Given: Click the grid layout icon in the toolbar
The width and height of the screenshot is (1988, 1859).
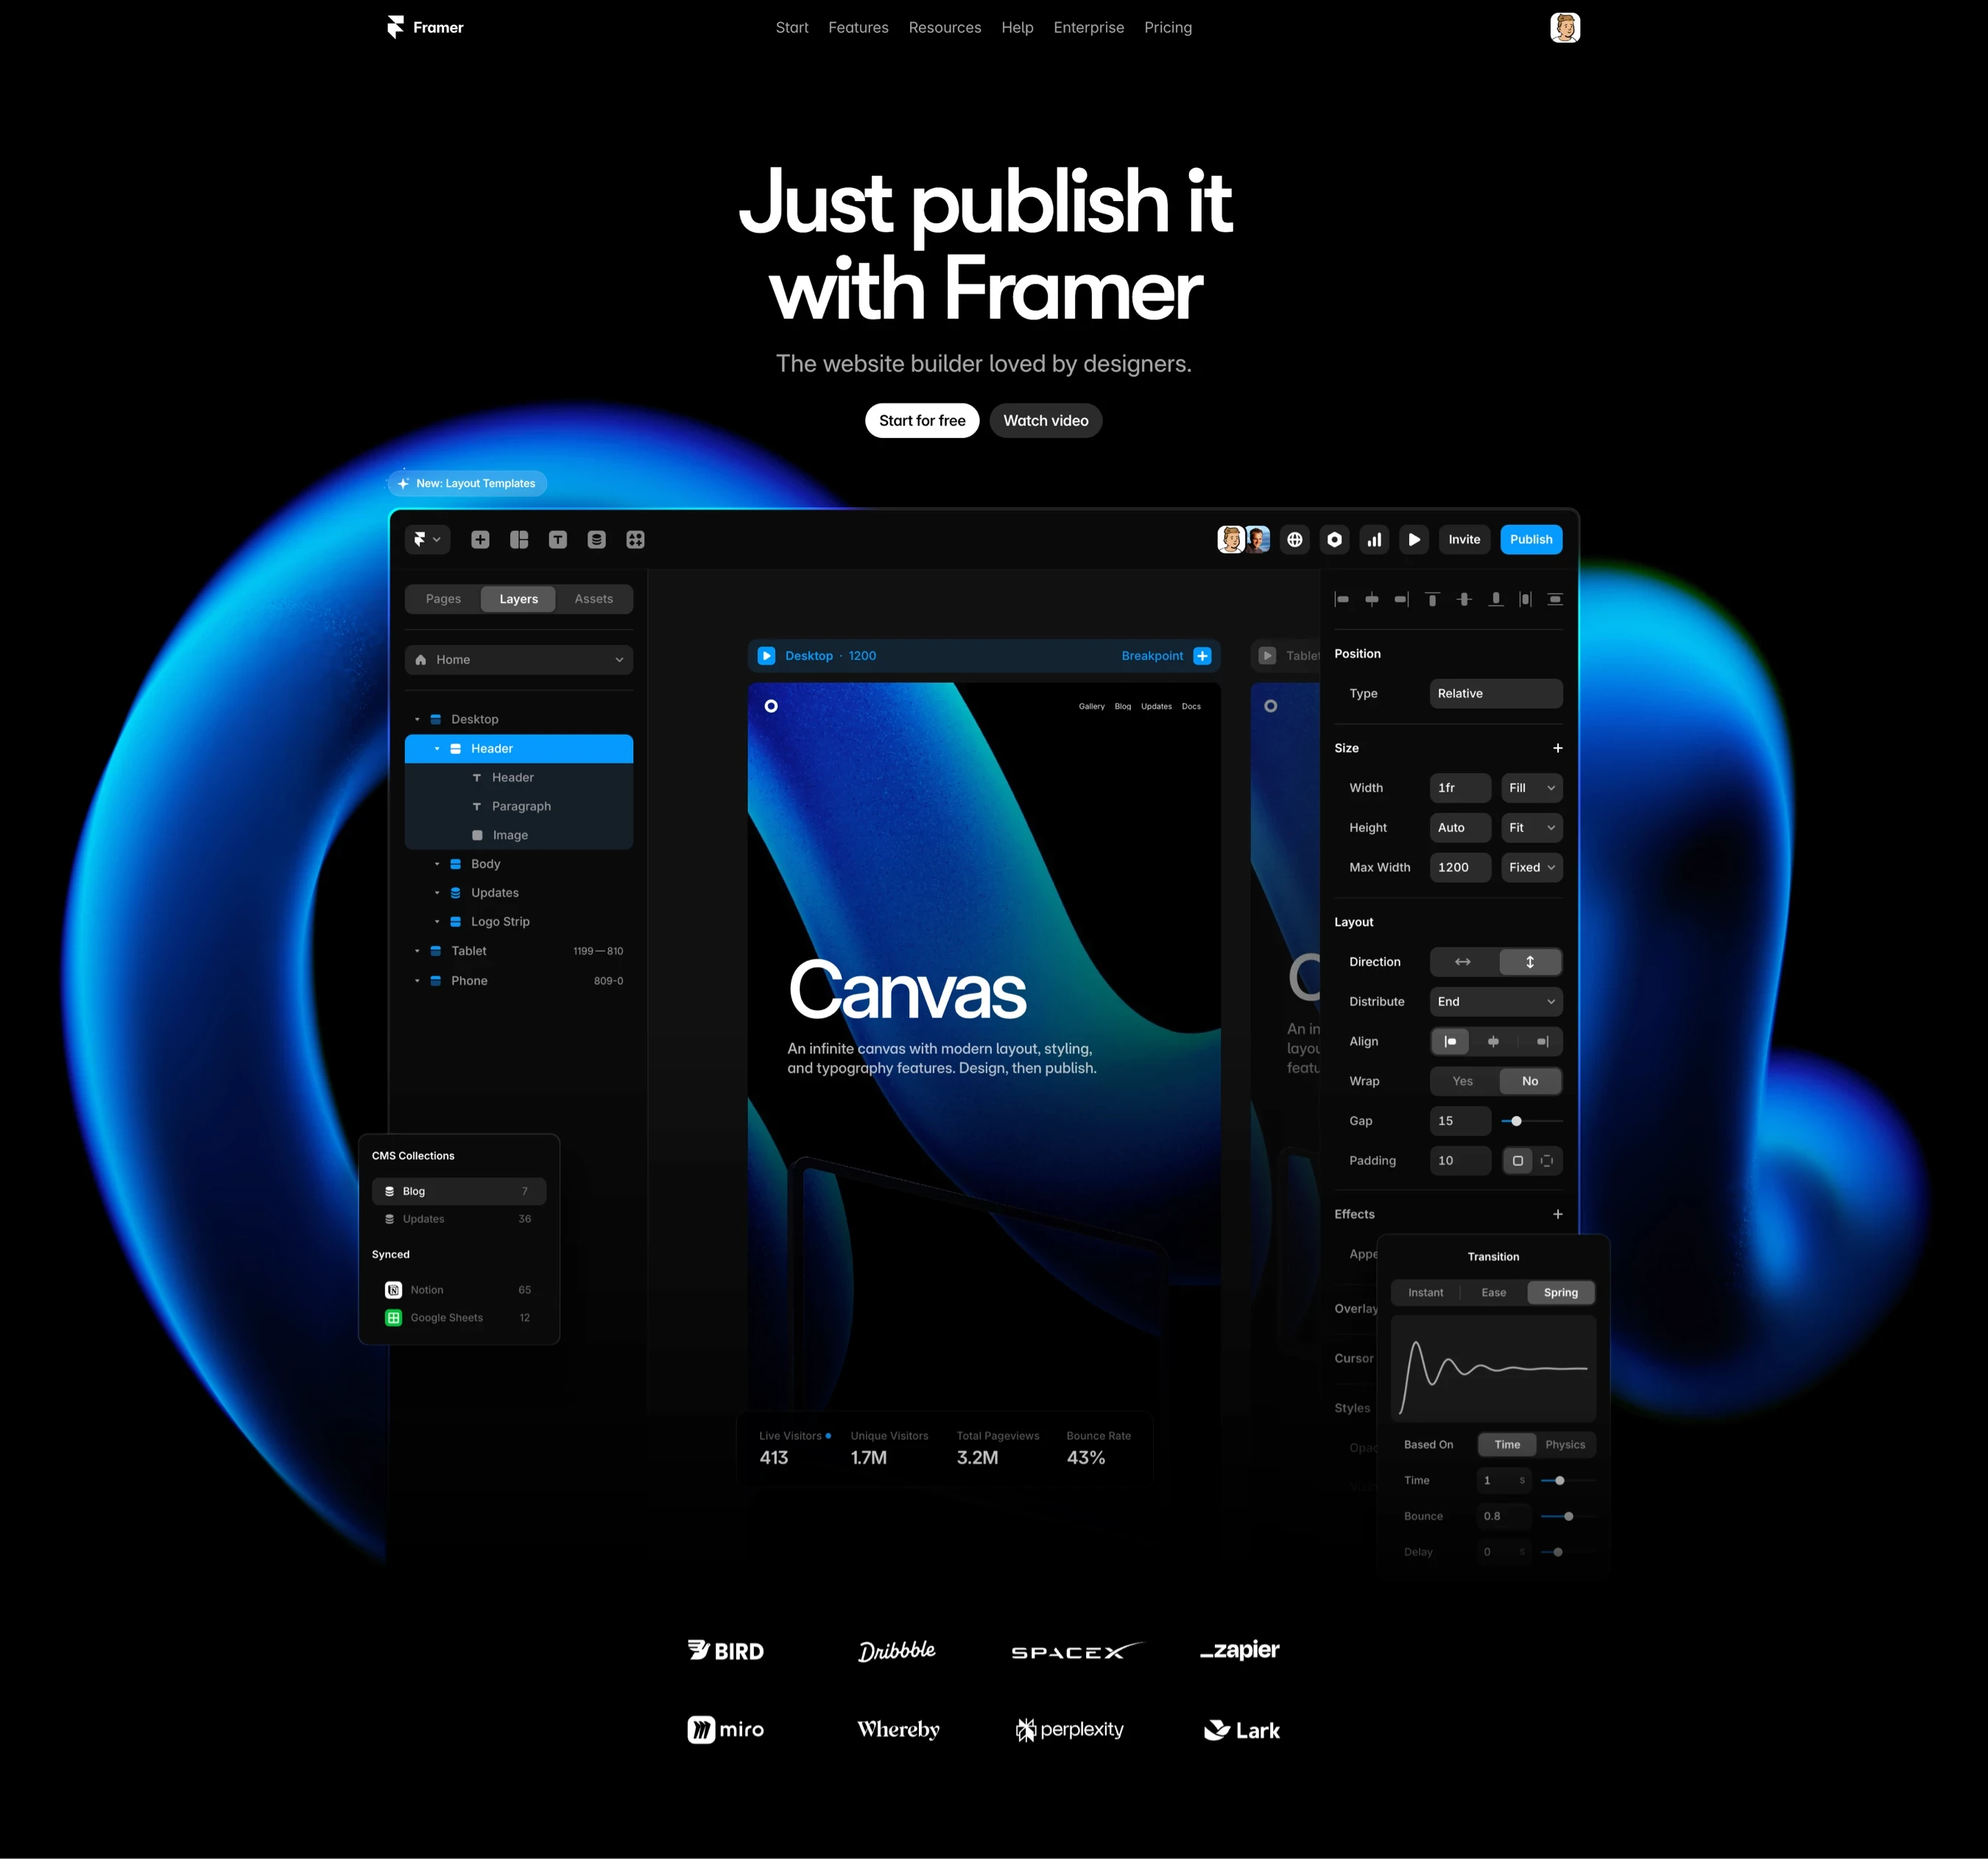Looking at the screenshot, I should pos(519,538).
